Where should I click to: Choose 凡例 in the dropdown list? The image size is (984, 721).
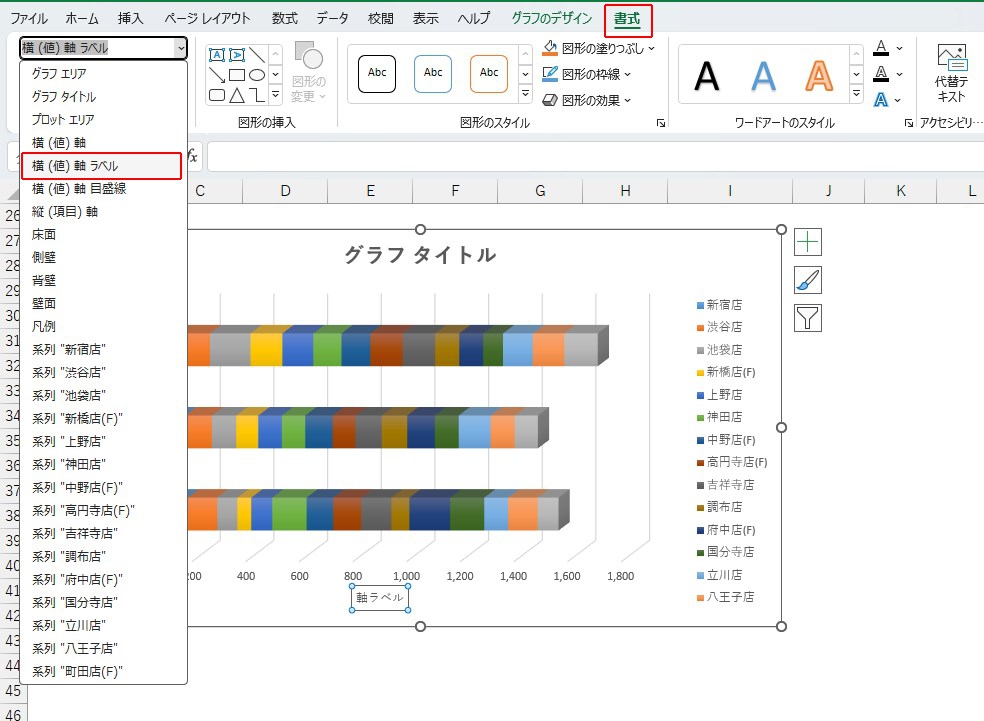tap(44, 326)
